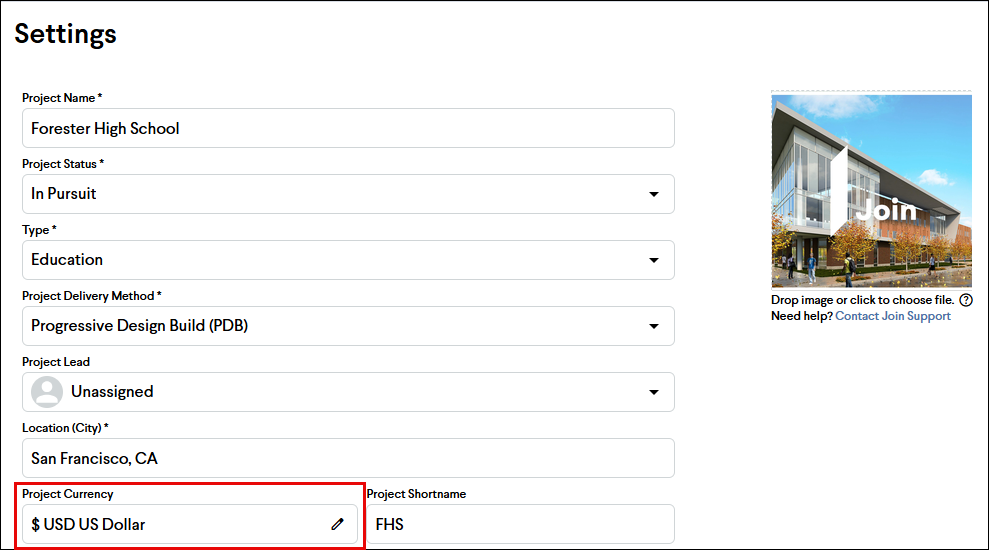Screen dimensions: 989x550
Task: Click the Unassigned user avatar icon
Action: point(47,392)
